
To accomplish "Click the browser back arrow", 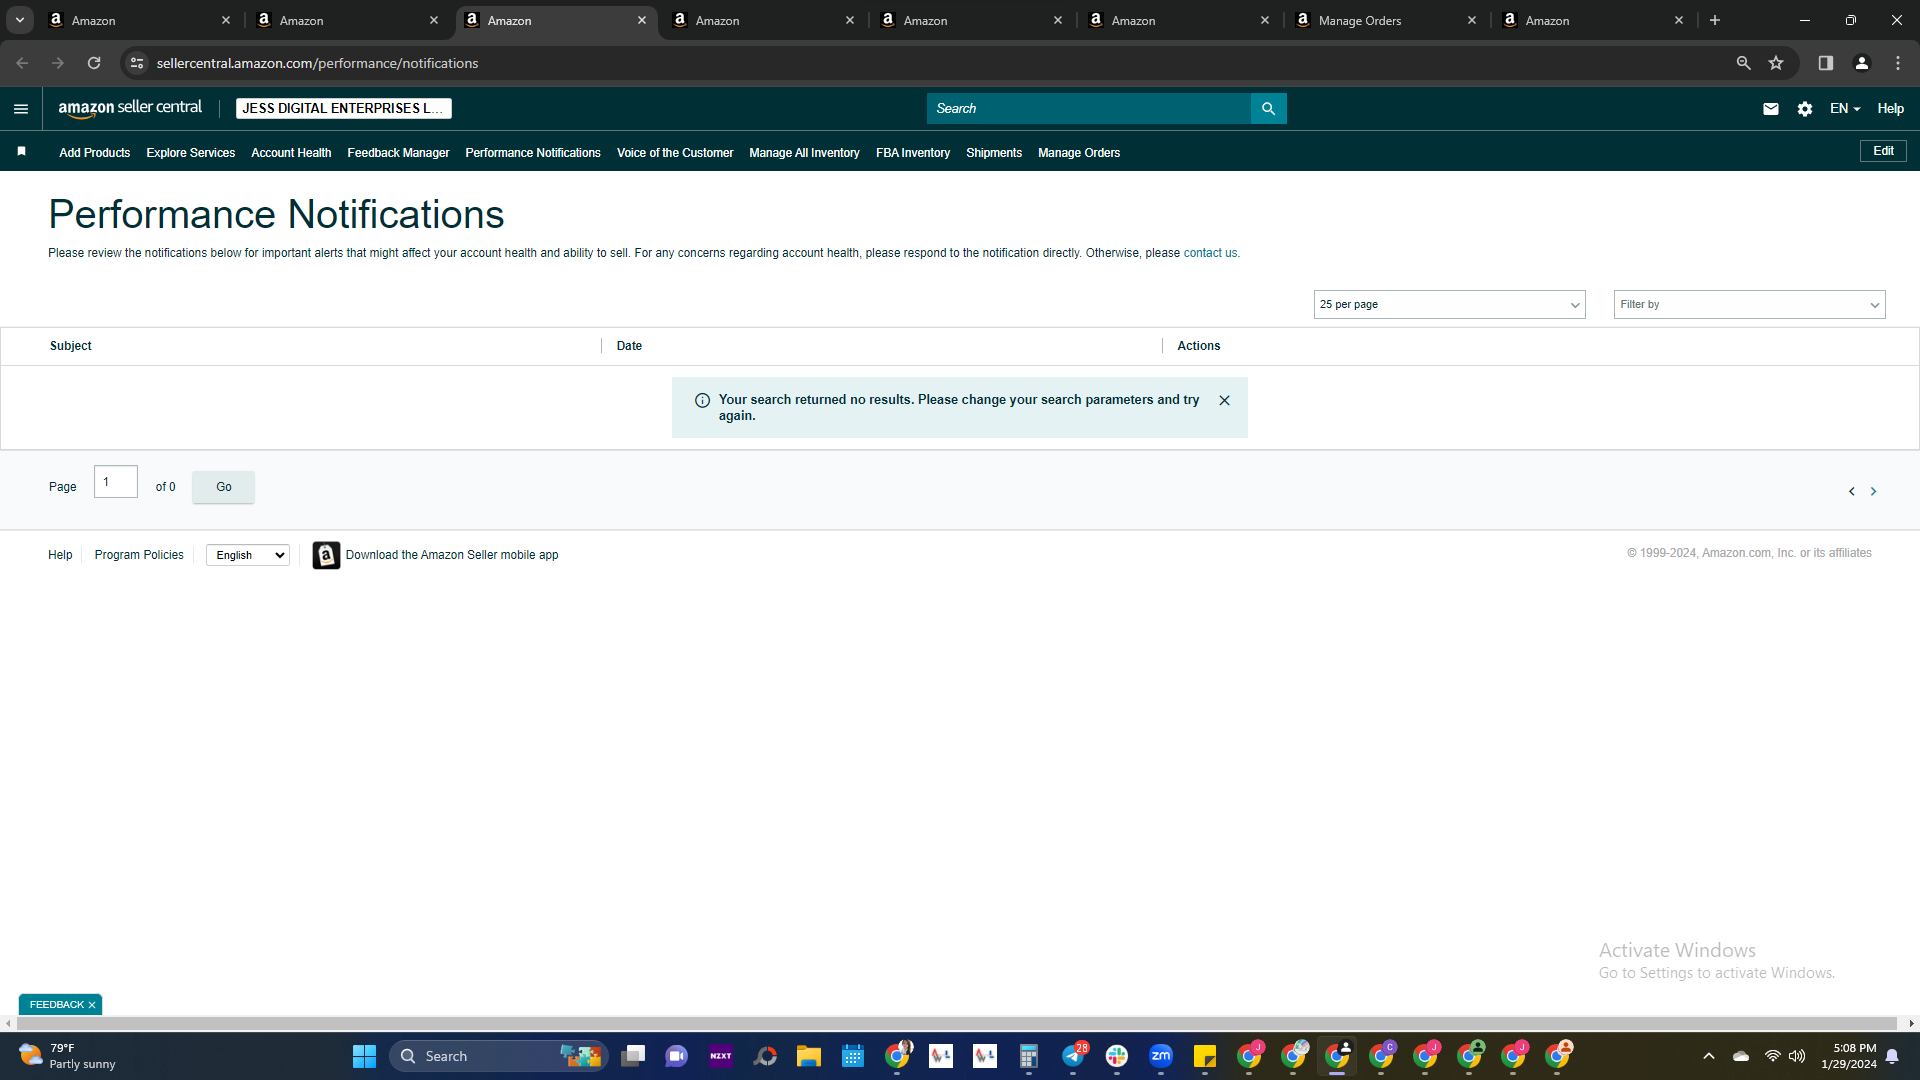I will 22,63.
